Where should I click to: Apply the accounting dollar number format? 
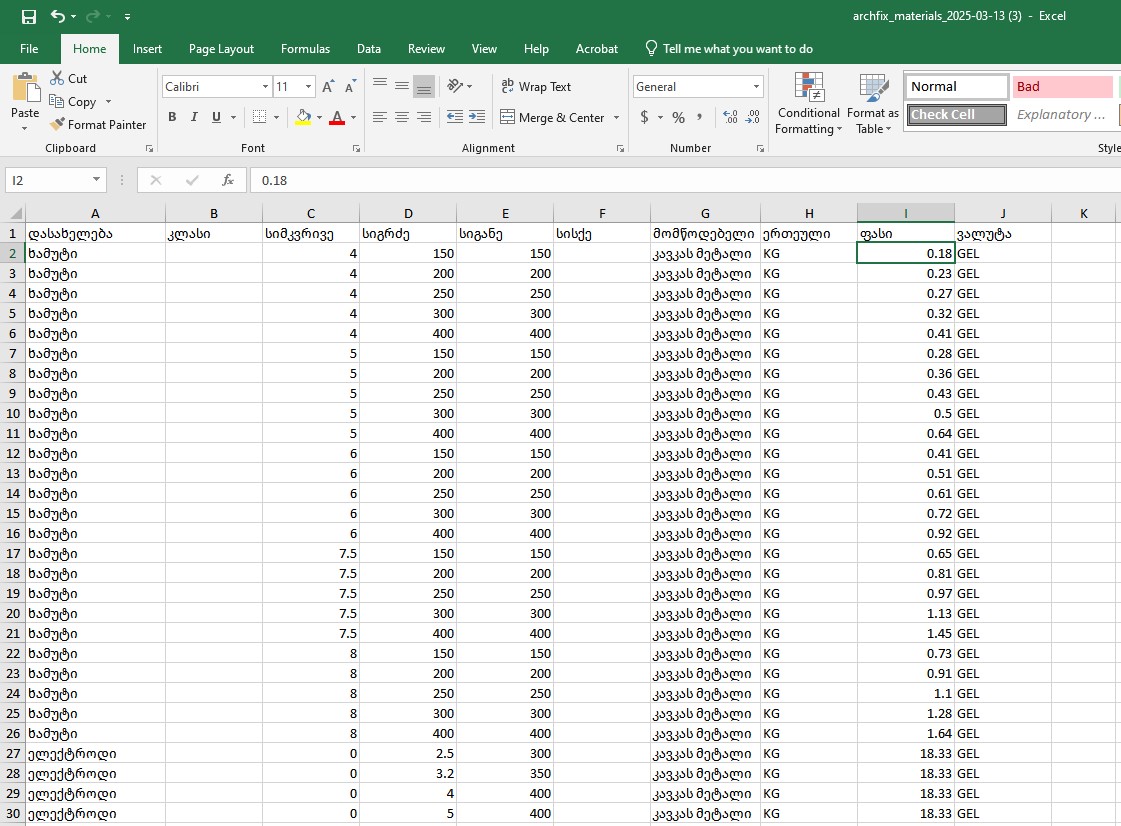[x=645, y=117]
